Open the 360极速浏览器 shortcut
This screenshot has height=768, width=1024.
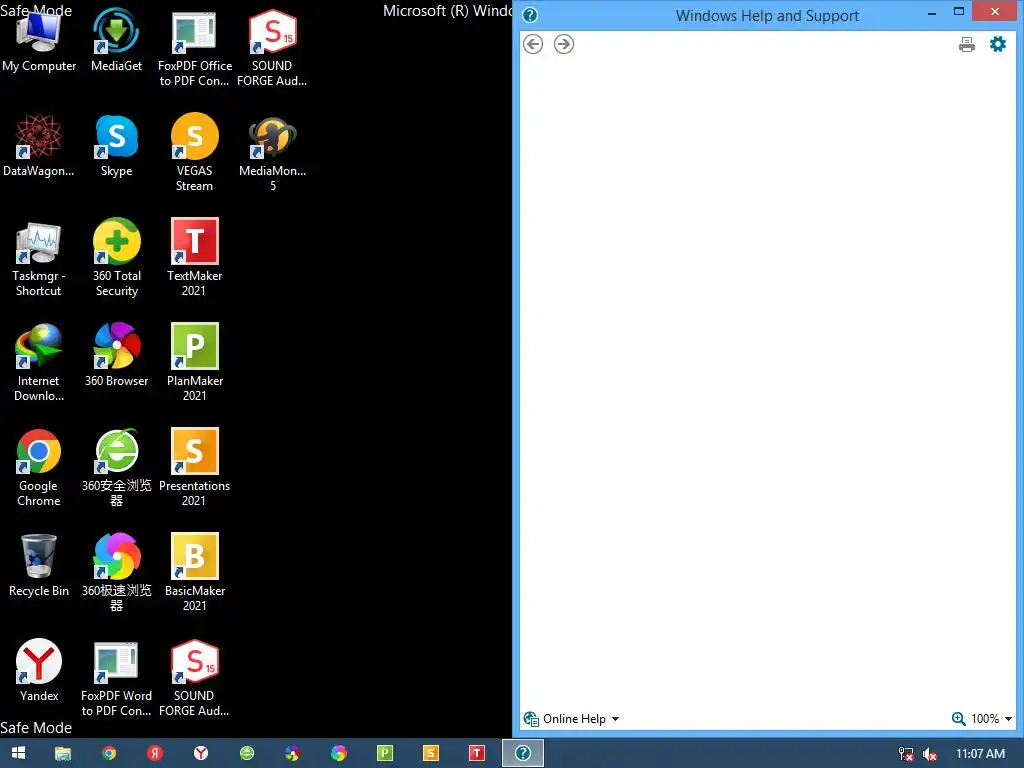pos(116,573)
